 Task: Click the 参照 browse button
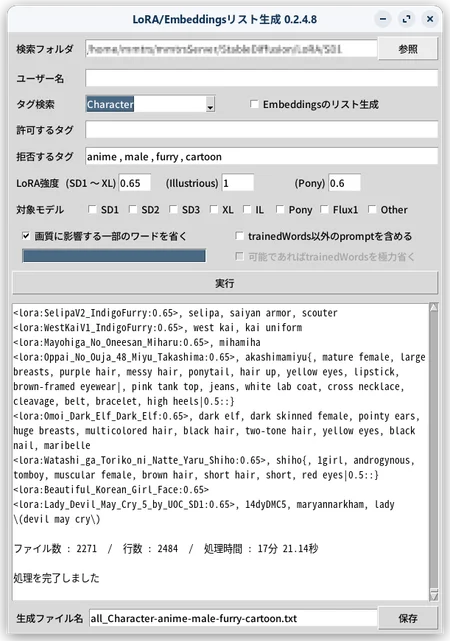[407, 49]
